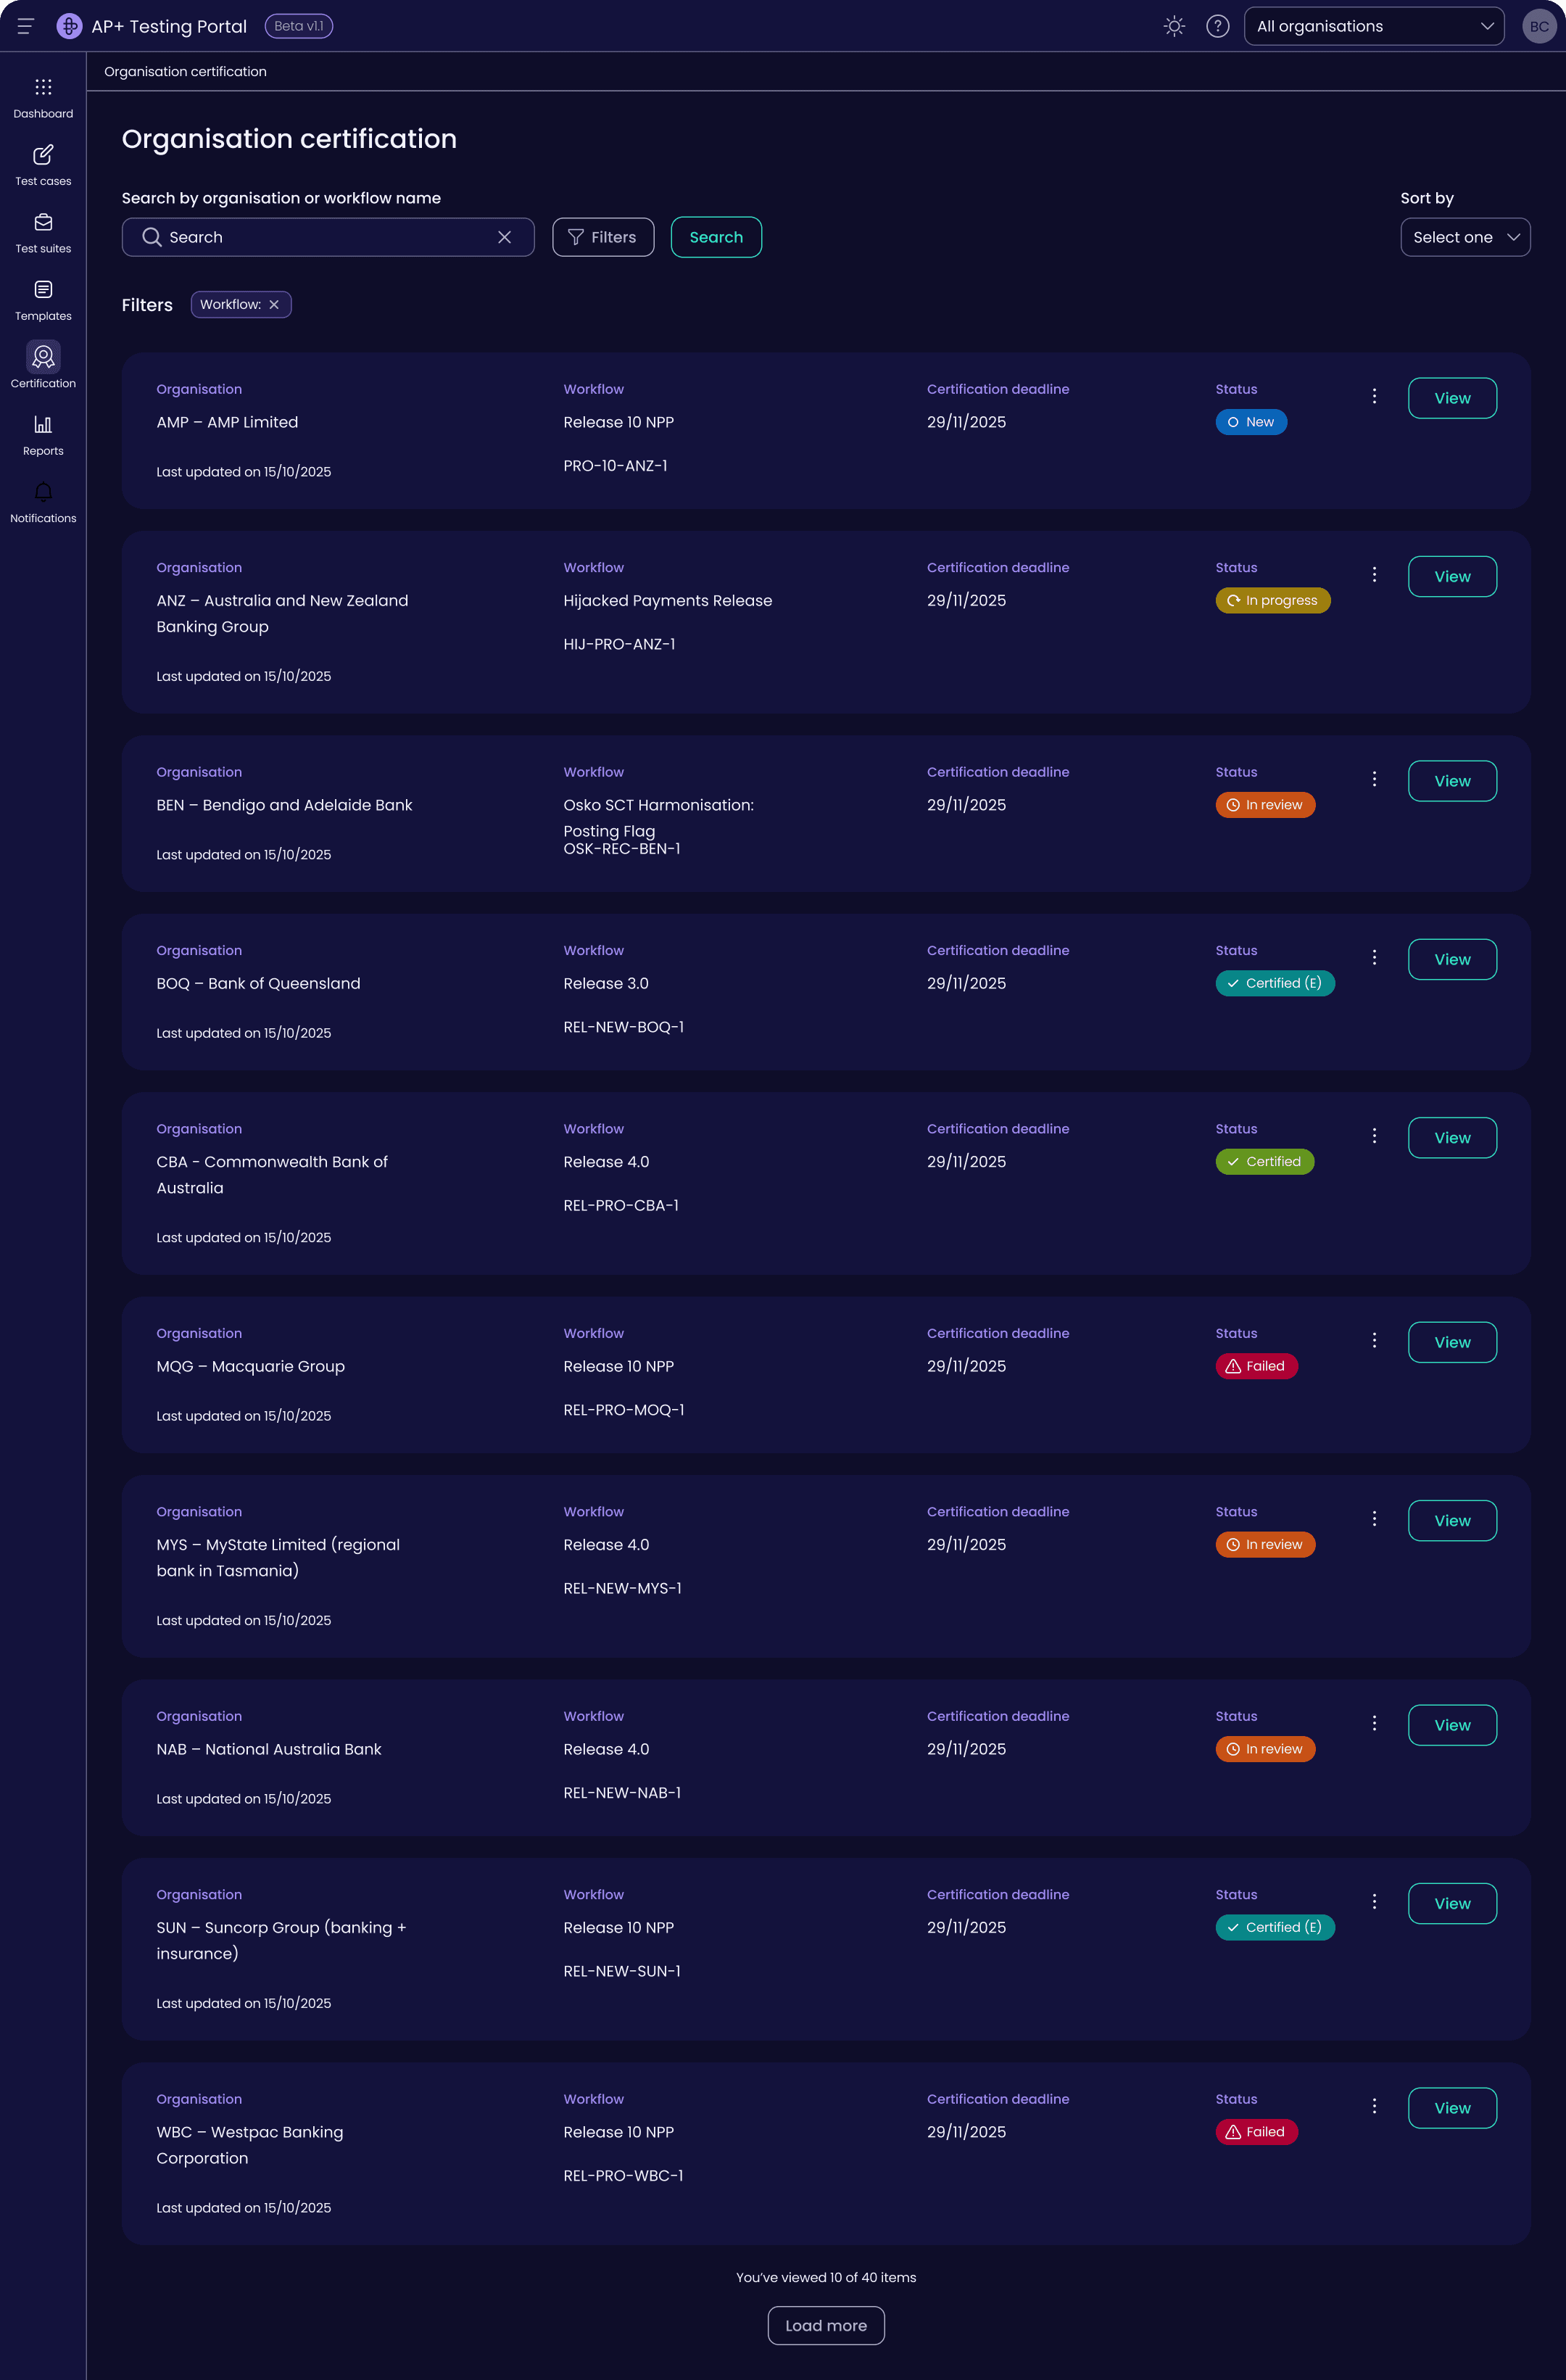
Task: Open the hamburger menu icon
Action: (26, 26)
